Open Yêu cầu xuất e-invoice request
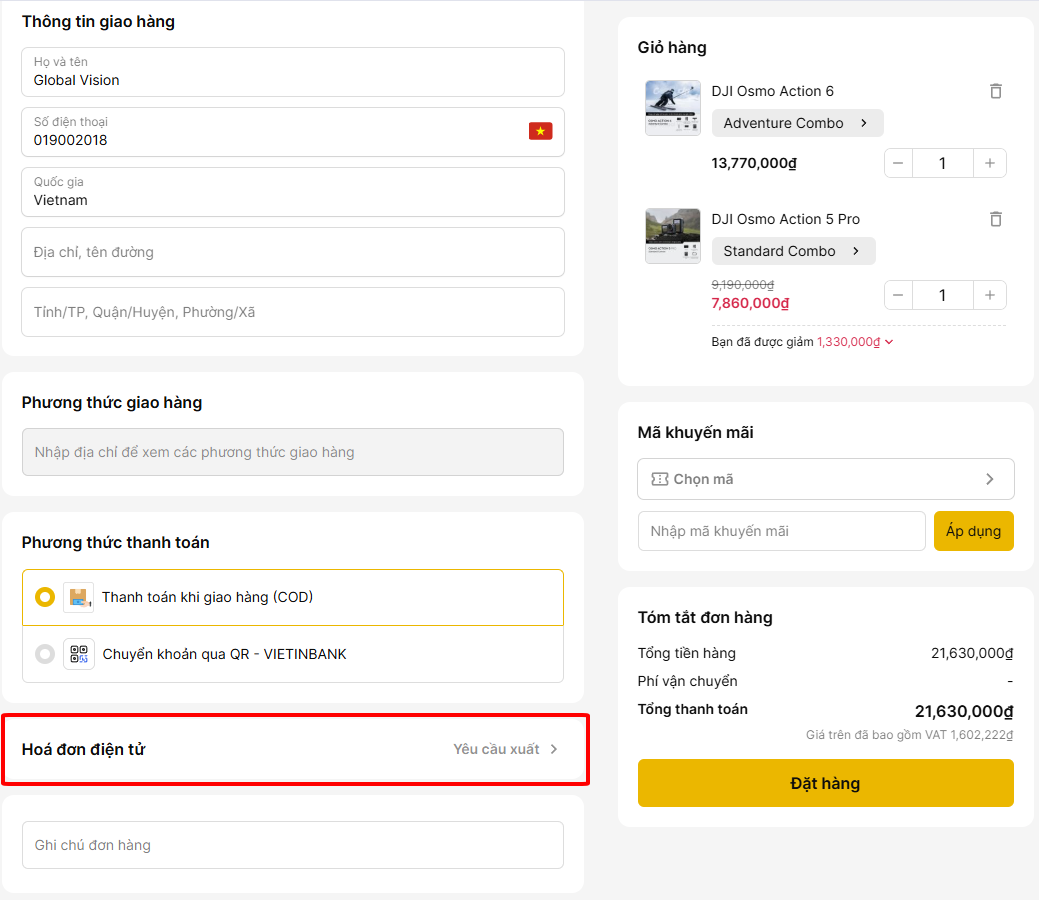 (x=506, y=749)
